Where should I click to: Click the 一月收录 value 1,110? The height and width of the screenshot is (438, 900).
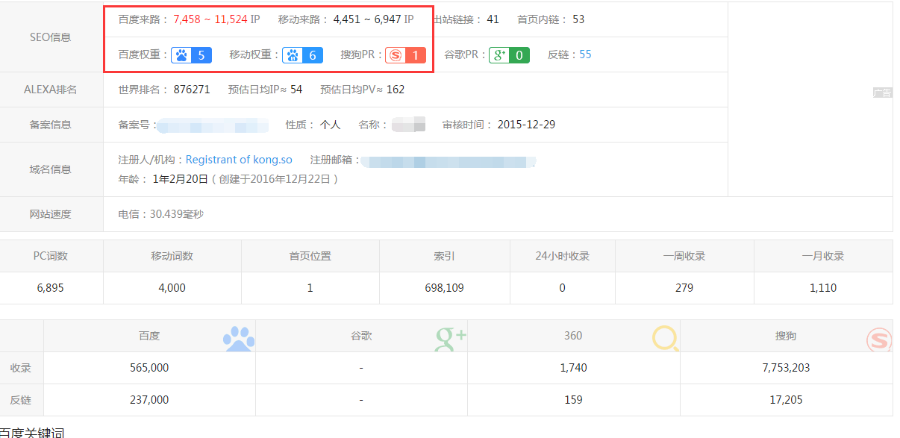[x=823, y=288]
